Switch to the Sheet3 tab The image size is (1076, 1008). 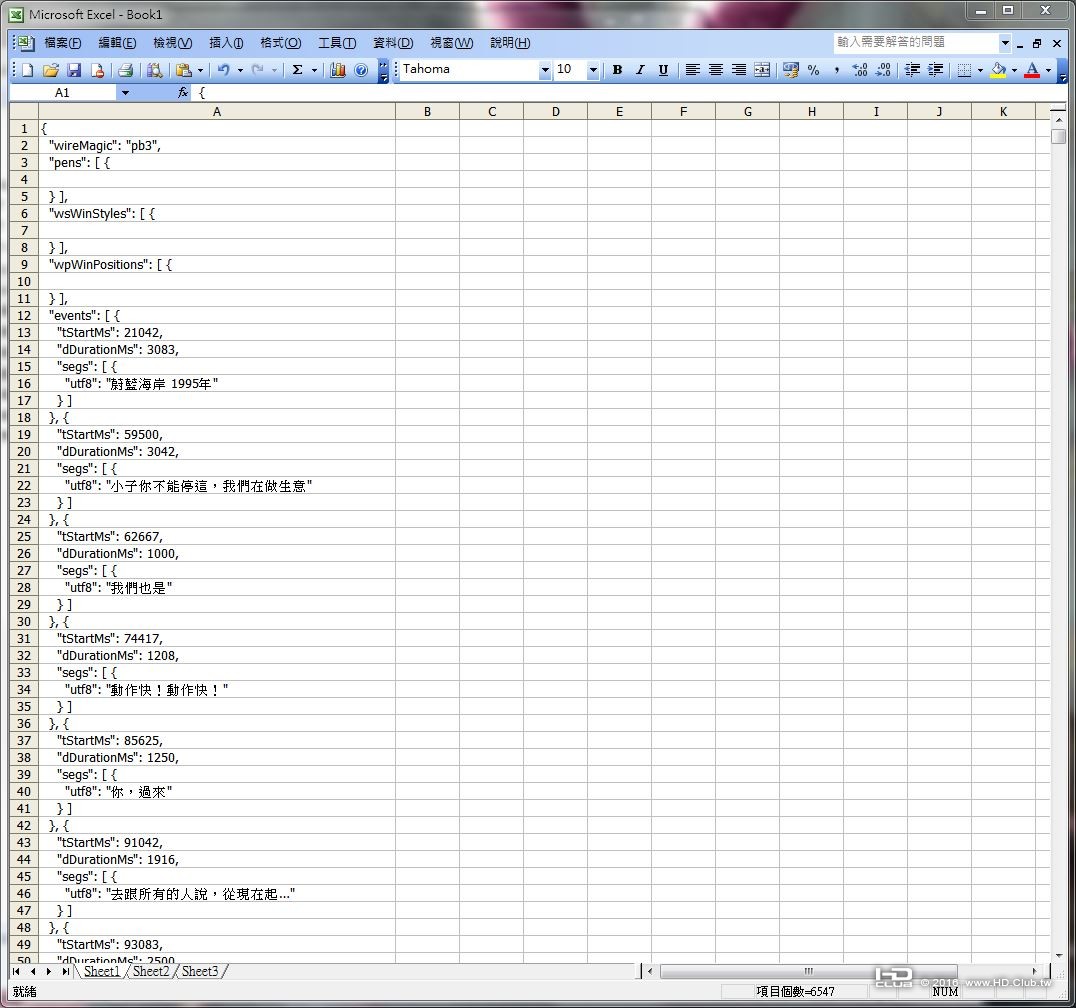pos(200,971)
